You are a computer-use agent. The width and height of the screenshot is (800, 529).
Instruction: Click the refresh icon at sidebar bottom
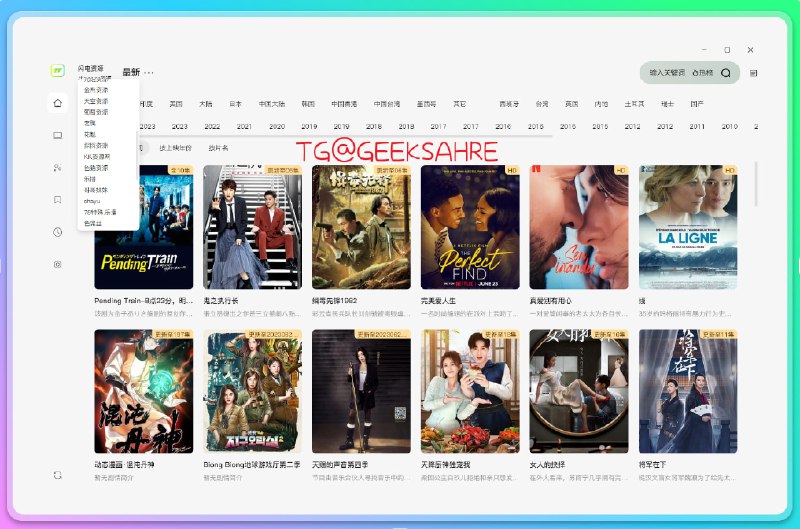pyautogui.click(x=58, y=474)
